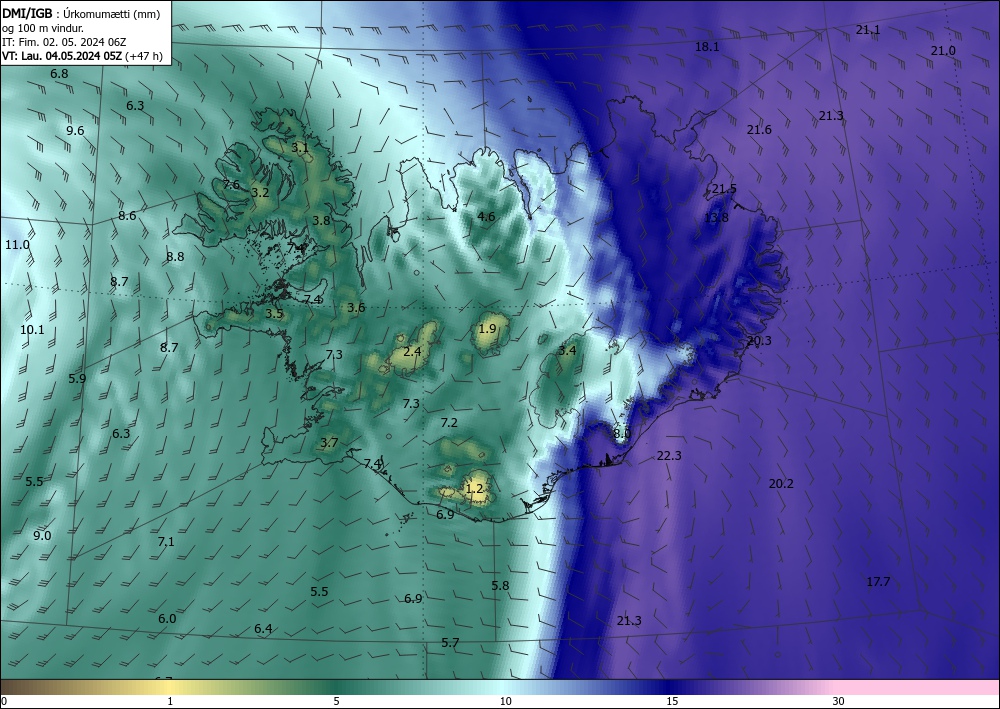This screenshot has height=709, width=1000.
Task: Click the "2.4" value over the glacier
Action: 413,351
